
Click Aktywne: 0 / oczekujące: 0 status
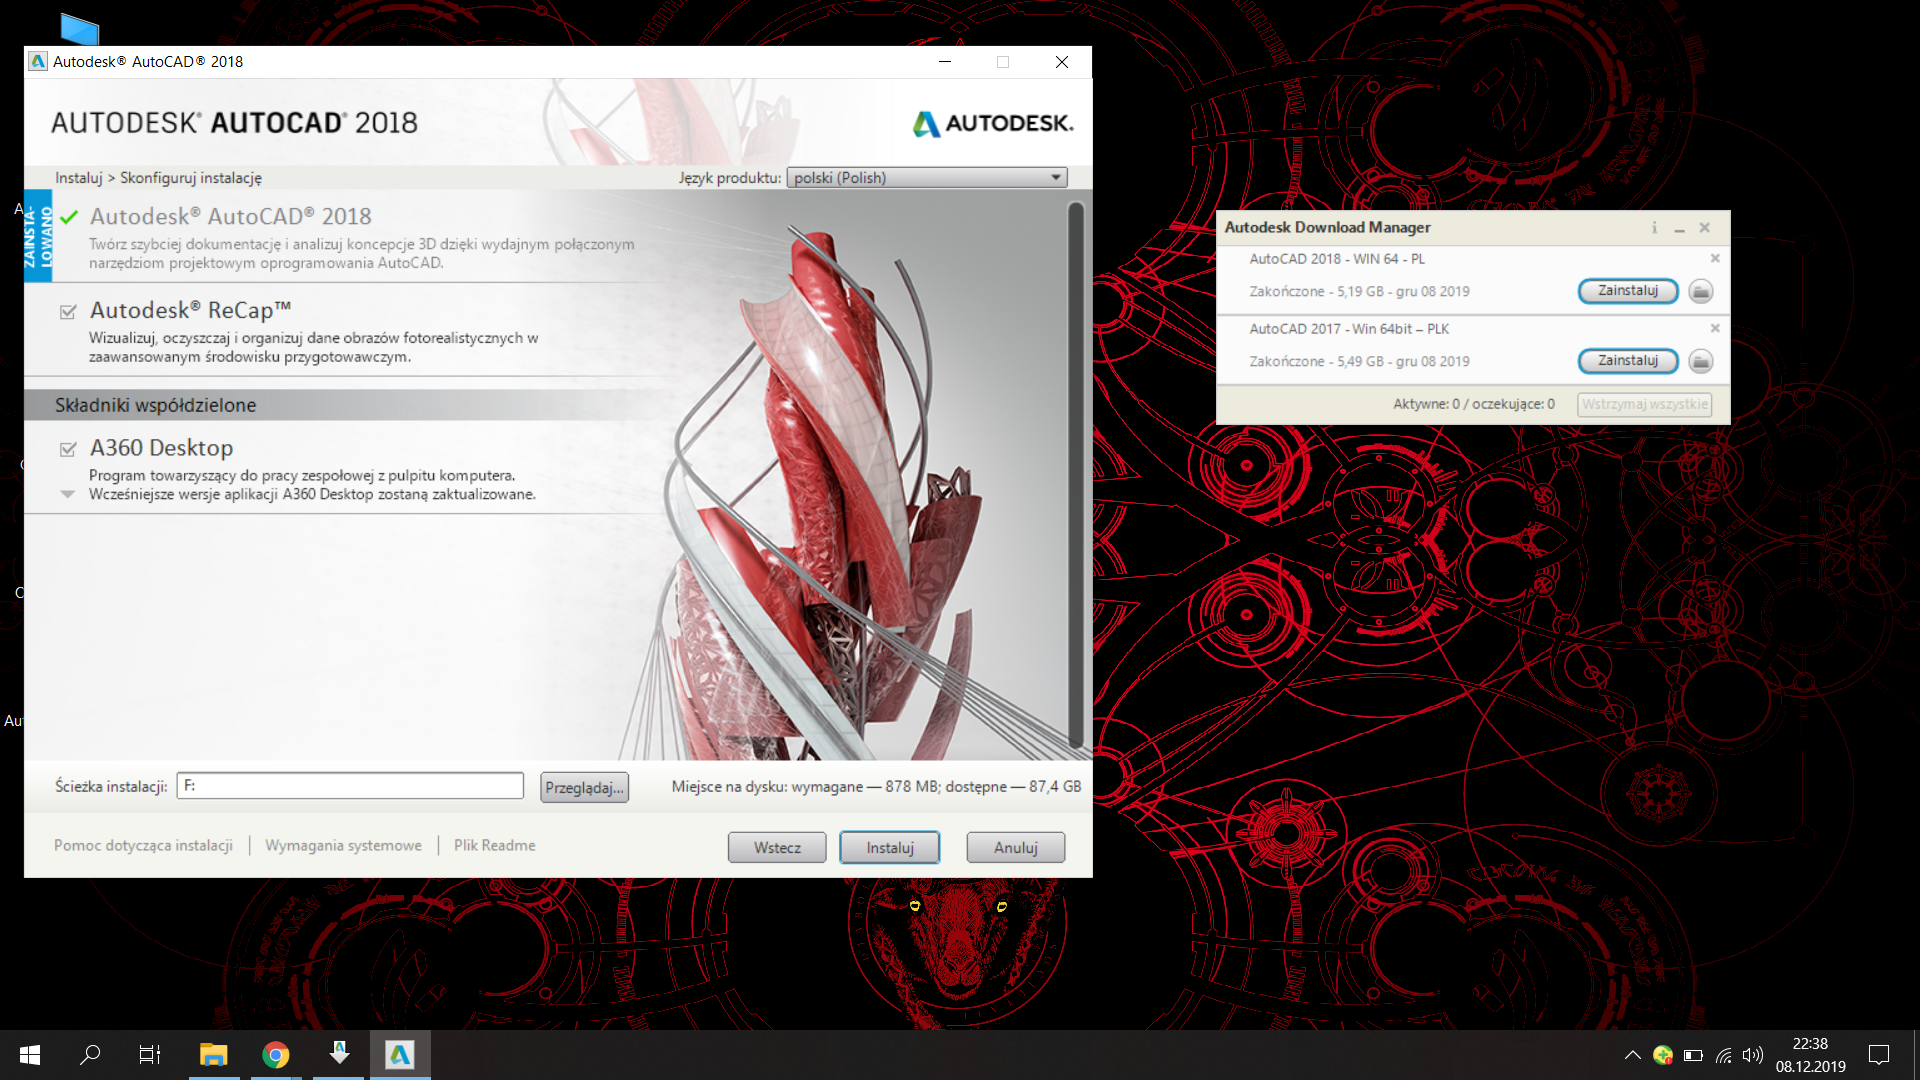1474,404
